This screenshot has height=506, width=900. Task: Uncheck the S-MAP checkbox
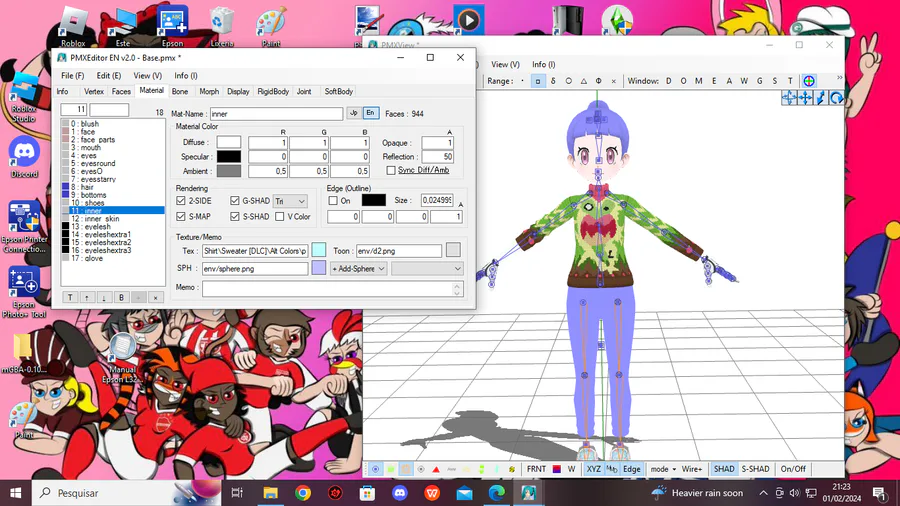(x=181, y=216)
